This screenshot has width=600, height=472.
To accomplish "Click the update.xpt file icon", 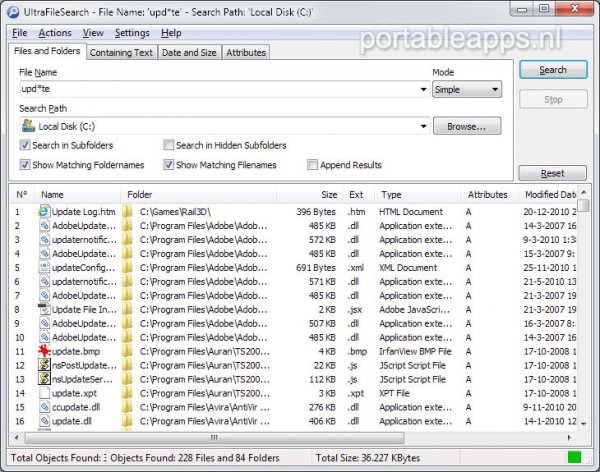I will pyautogui.click(x=44, y=394).
